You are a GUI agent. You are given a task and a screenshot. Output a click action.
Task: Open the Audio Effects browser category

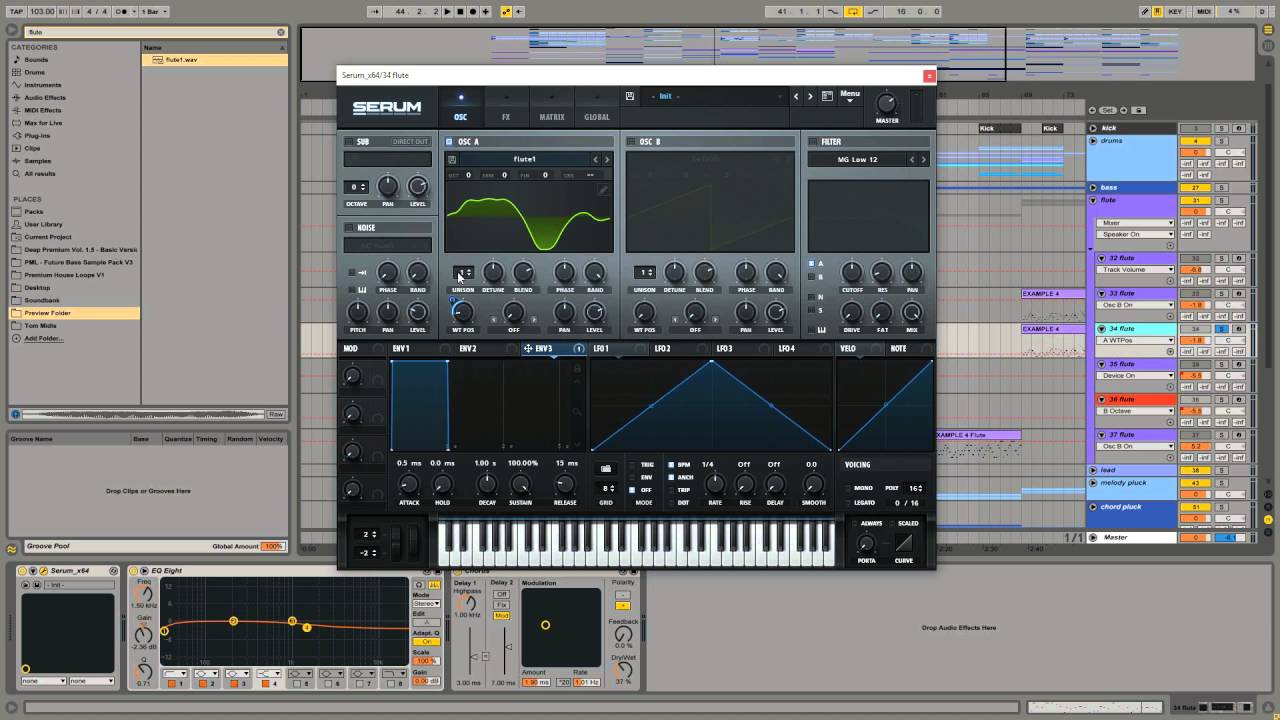pos(45,97)
